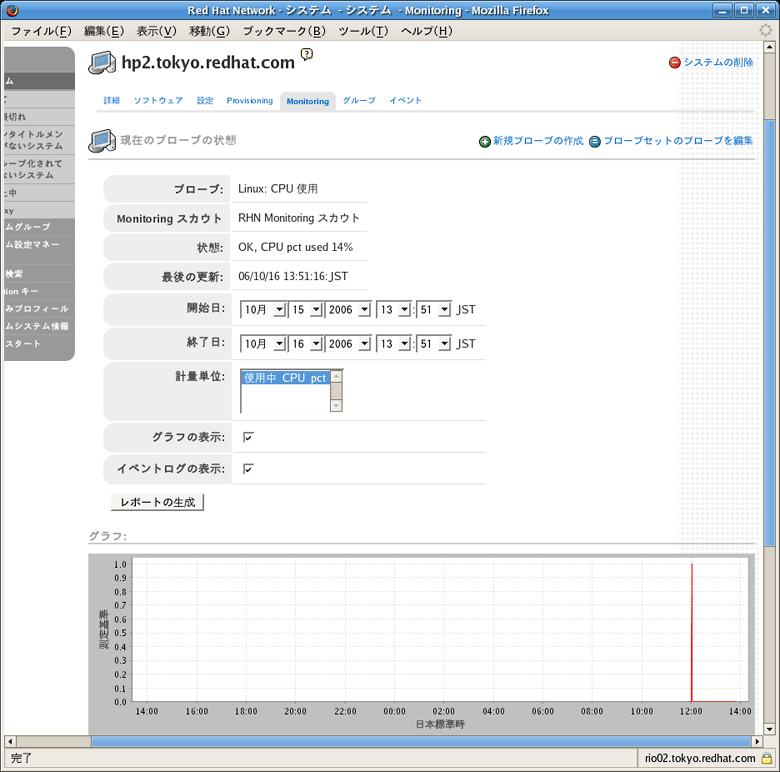This screenshot has height=772, width=780.
Task: Click the レポートの生成 button
Action: pyautogui.click(x=157, y=502)
